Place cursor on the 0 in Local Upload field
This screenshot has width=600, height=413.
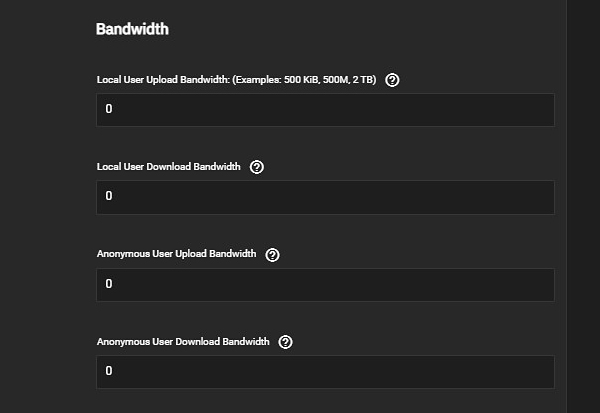click(108, 109)
